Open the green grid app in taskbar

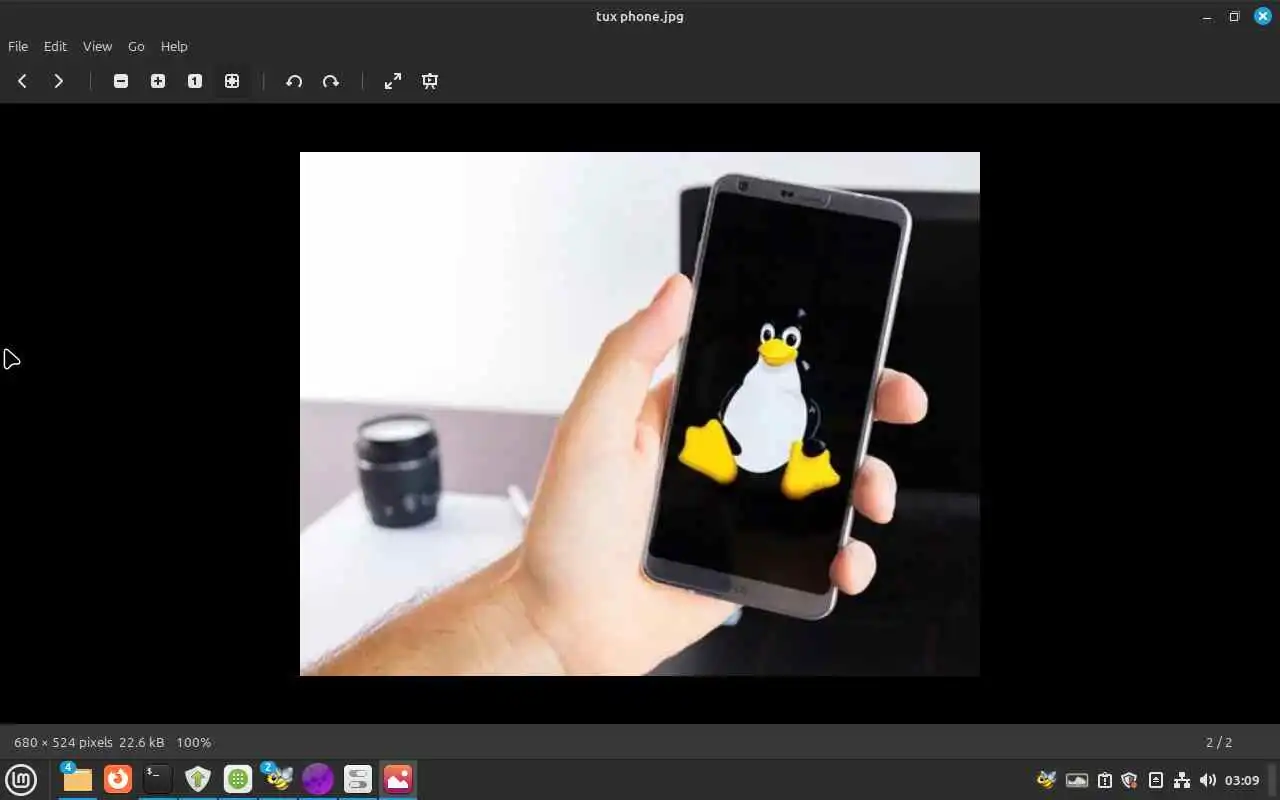tap(238, 779)
